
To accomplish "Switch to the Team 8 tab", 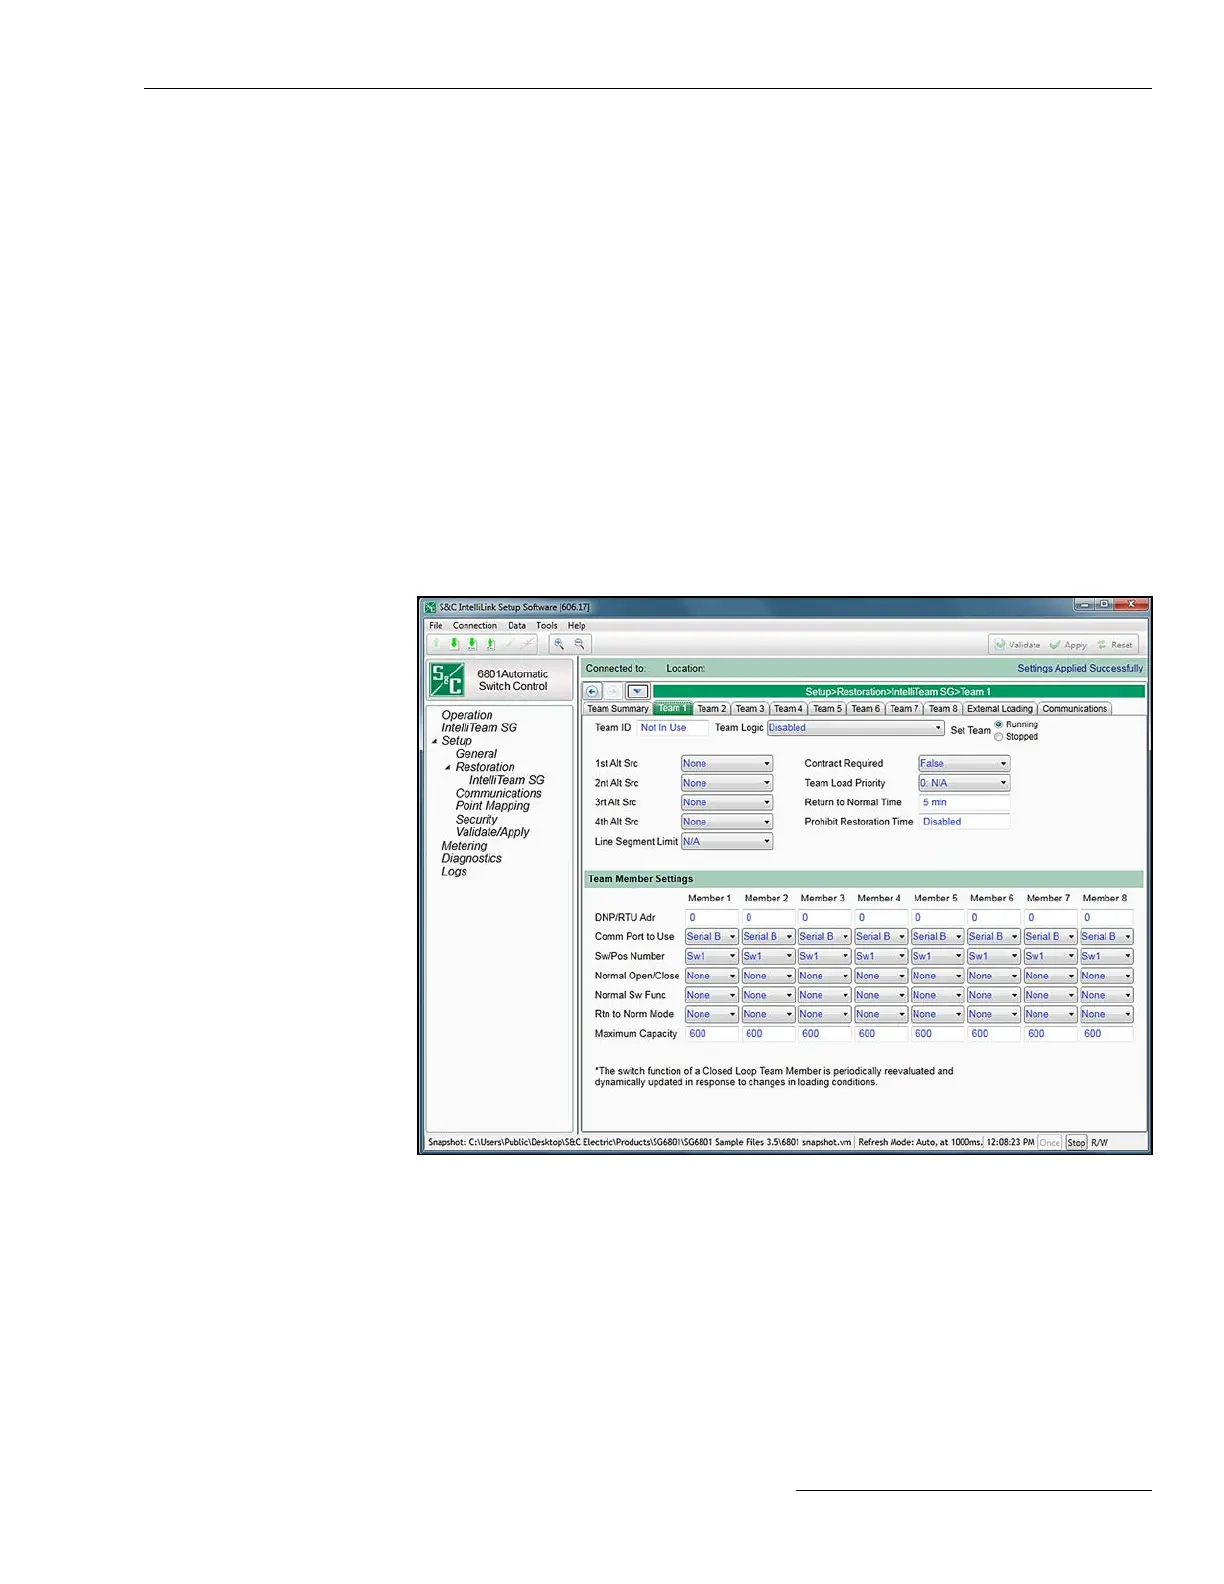I will (x=943, y=709).
